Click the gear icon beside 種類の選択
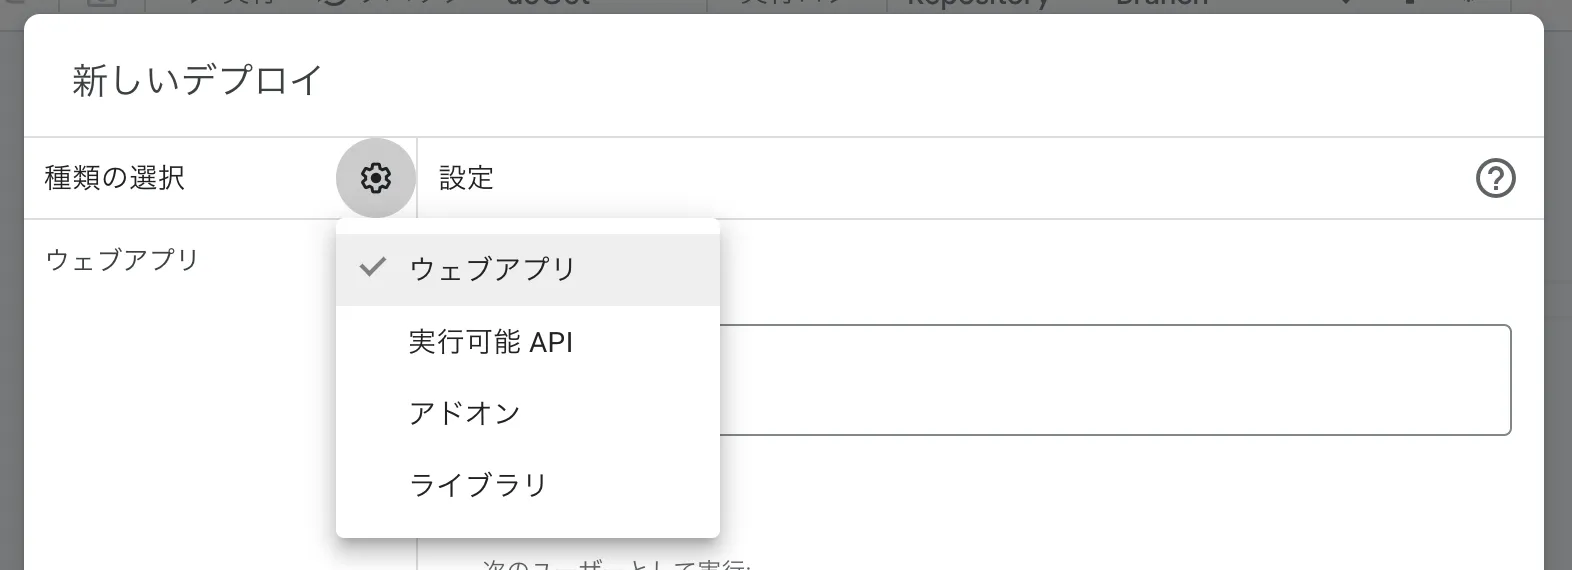Viewport: 1572px width, 570px height. click(x=375, y=178)
